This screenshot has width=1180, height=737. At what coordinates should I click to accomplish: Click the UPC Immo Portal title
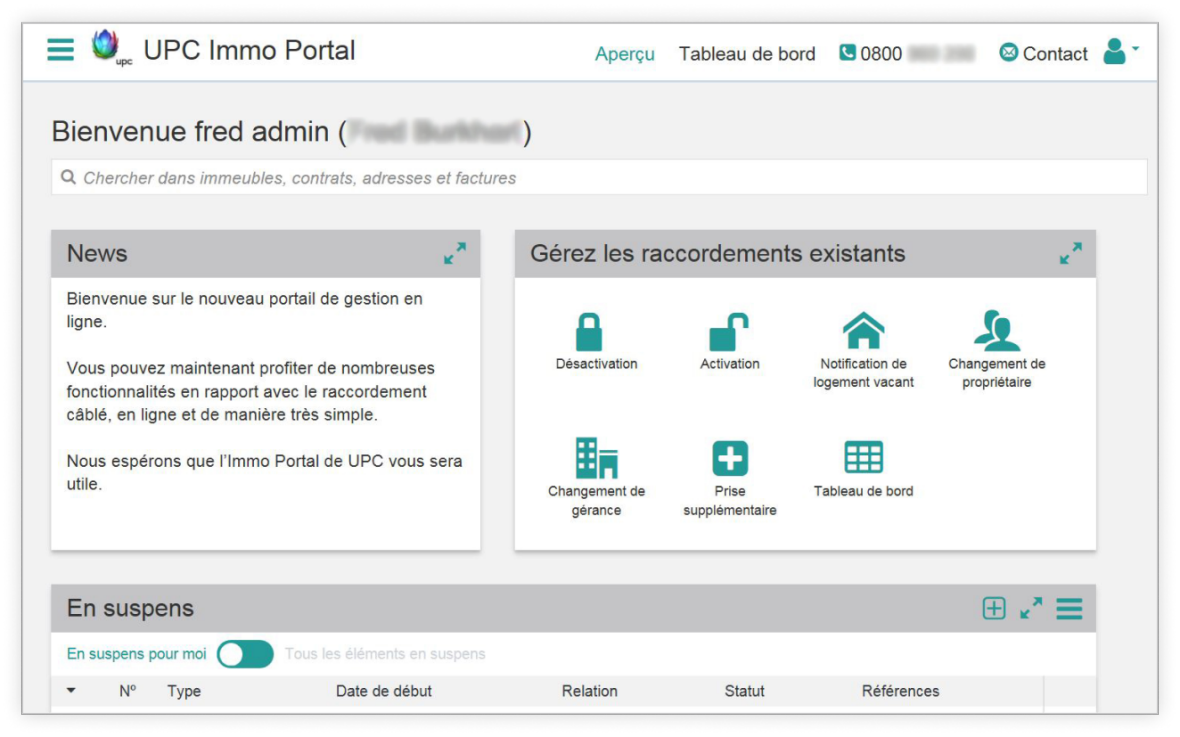click(249, 50)
